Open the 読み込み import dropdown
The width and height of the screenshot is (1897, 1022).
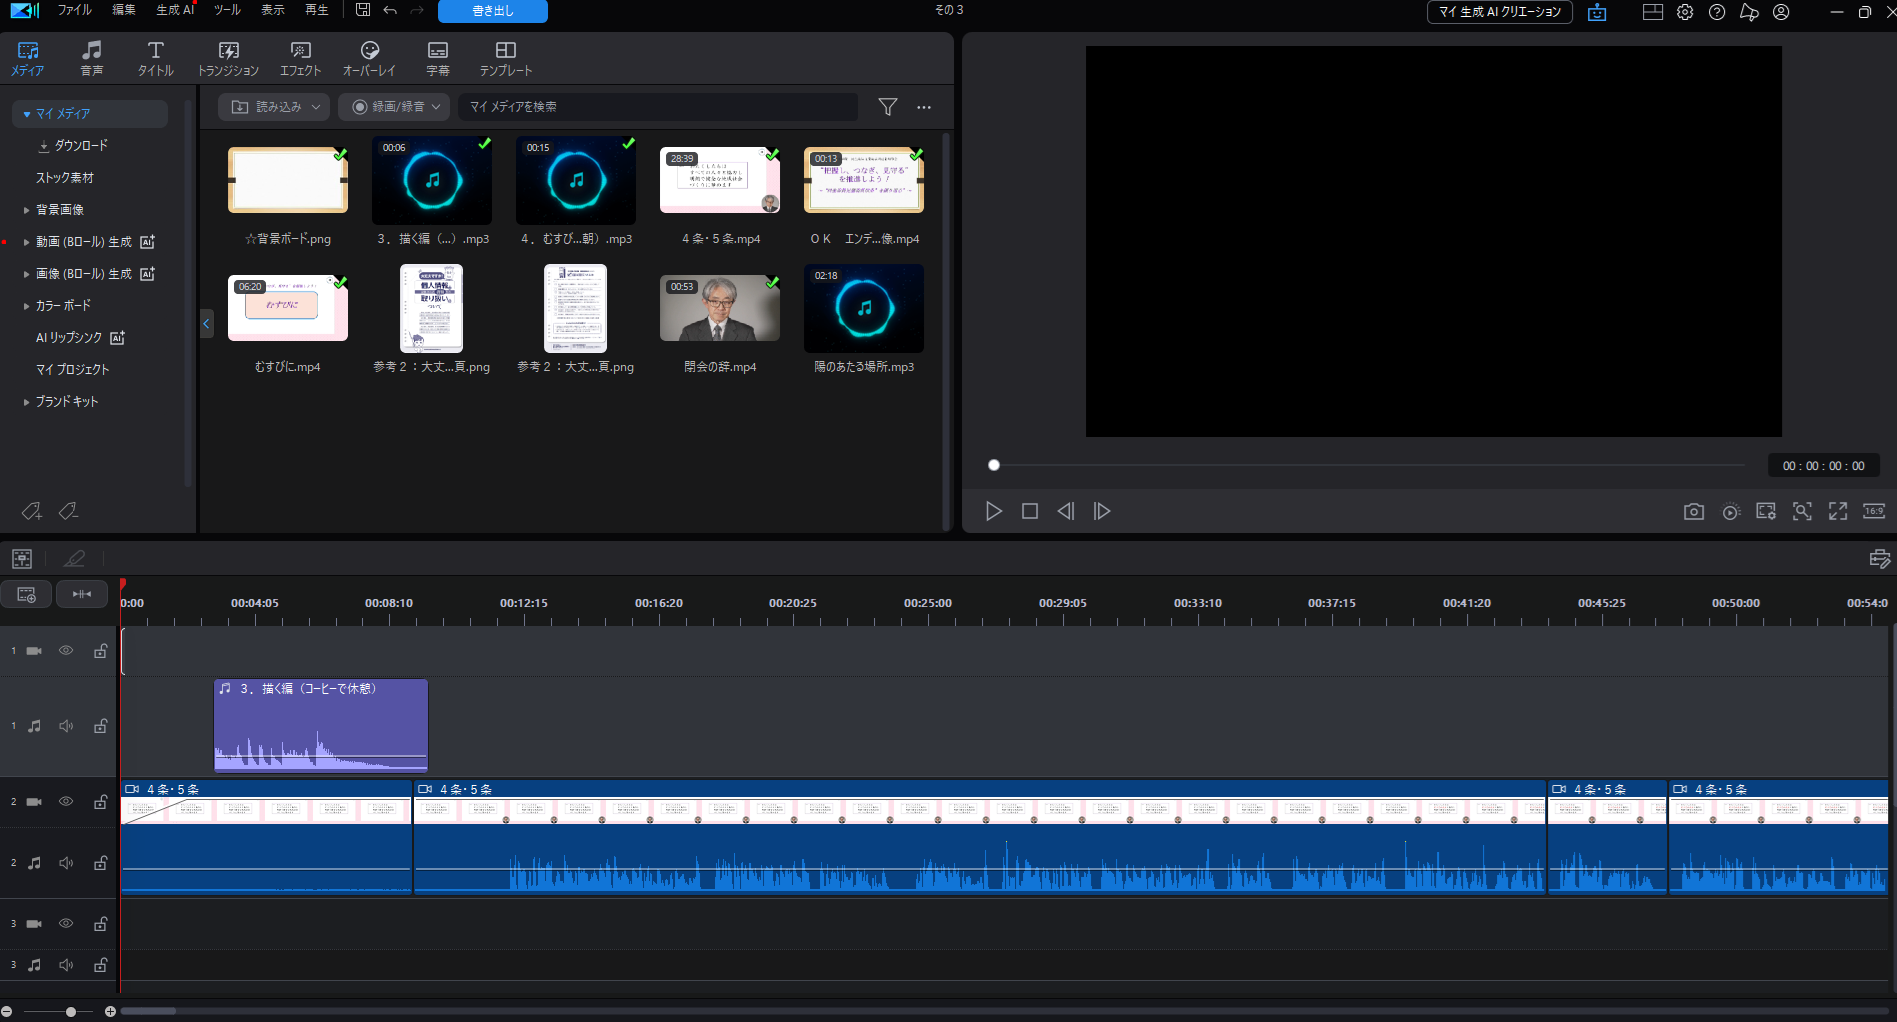click(274, 107)
